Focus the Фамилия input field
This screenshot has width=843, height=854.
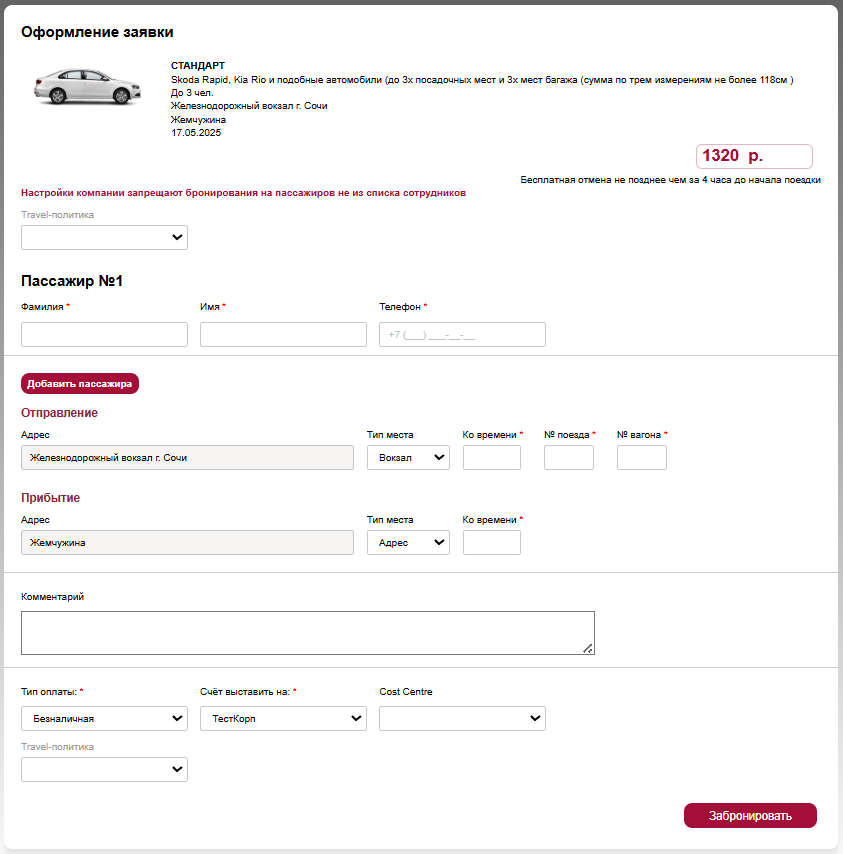pyautogui.click(x=105, y=334)
